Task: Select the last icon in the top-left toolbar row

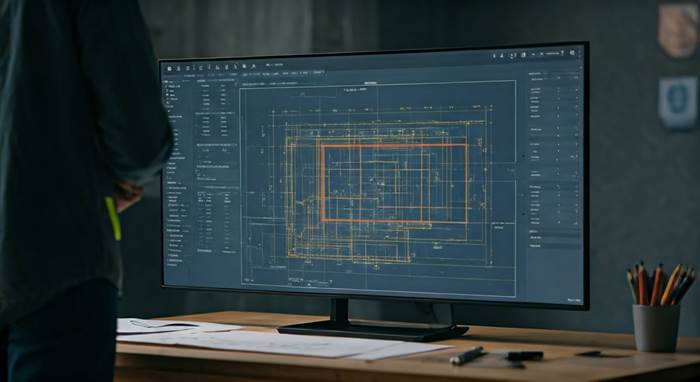Action: point(254,66)
